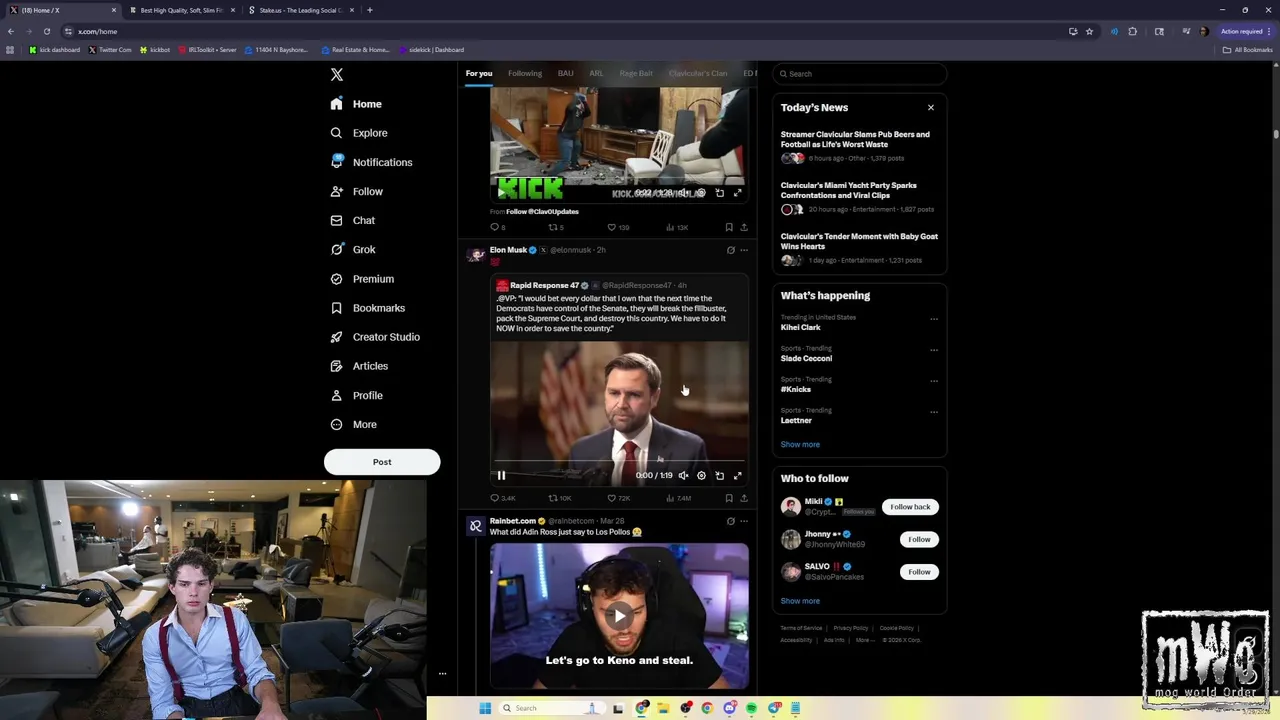The image size is (1280, 720).
Task: Open Spotify from the taskbar
Action: tap(751, 708)
